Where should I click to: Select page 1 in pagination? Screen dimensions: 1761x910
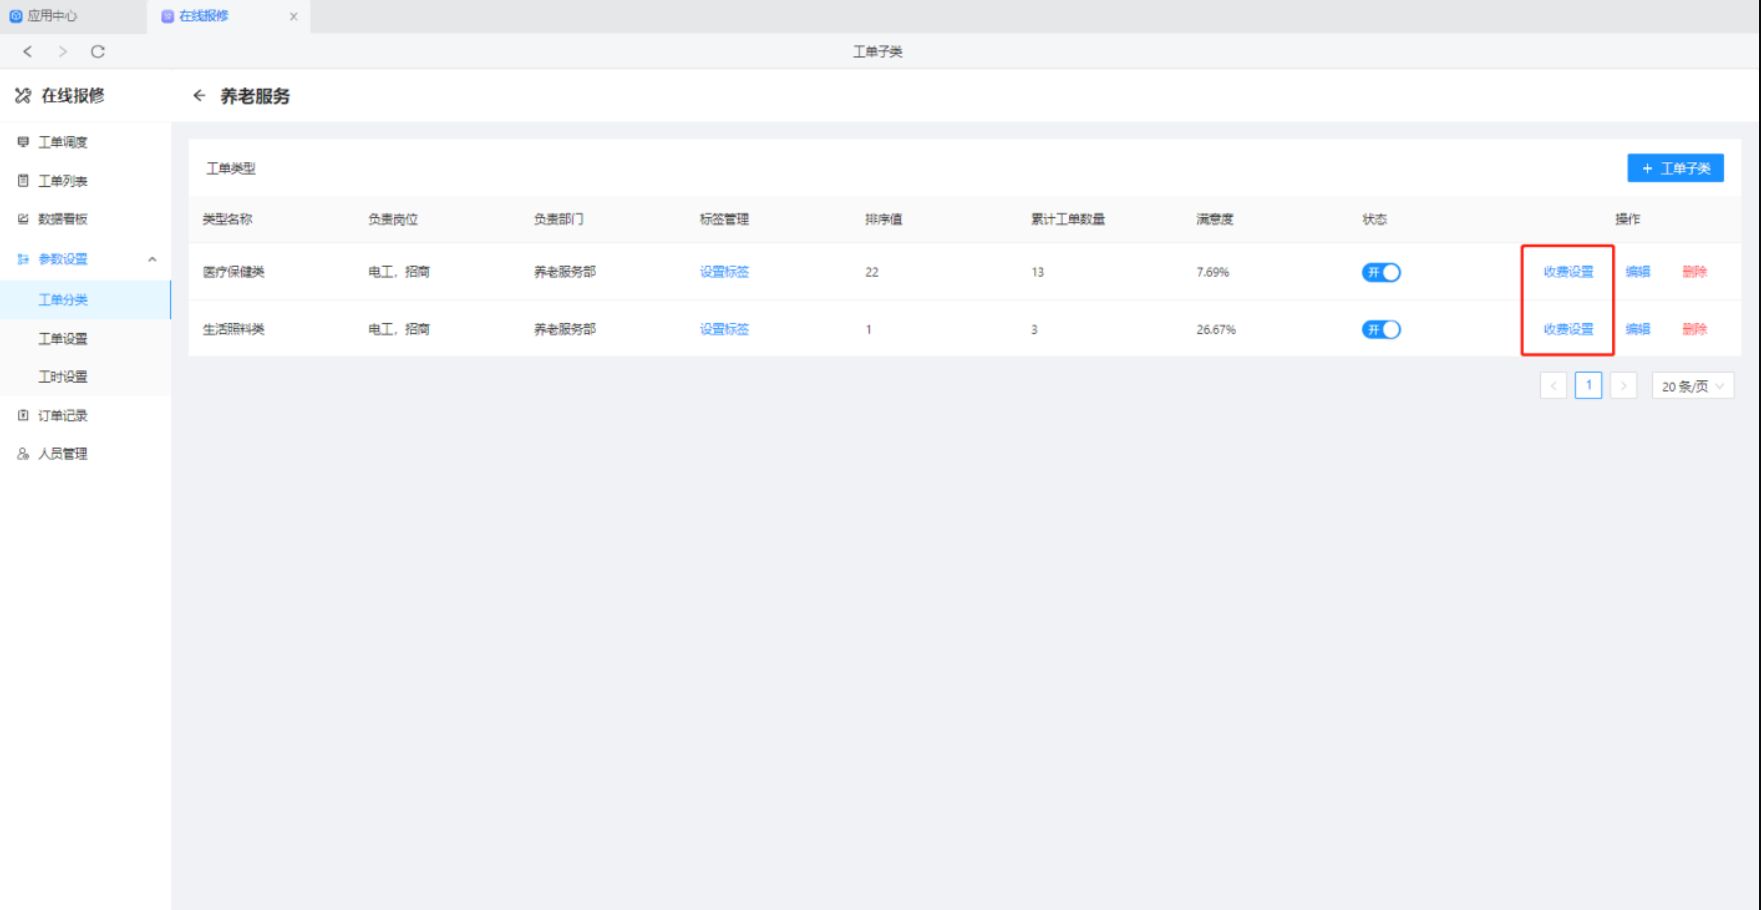(x=1588, y=386)
